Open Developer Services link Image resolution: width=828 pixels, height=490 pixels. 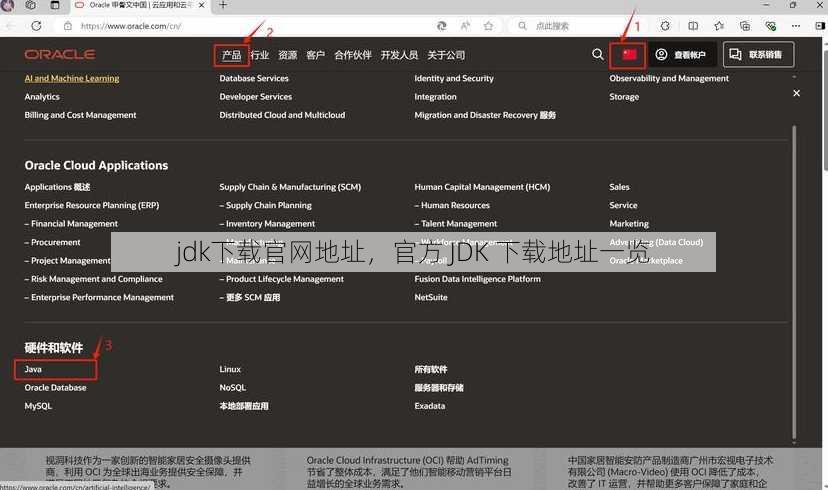[256, 97]
